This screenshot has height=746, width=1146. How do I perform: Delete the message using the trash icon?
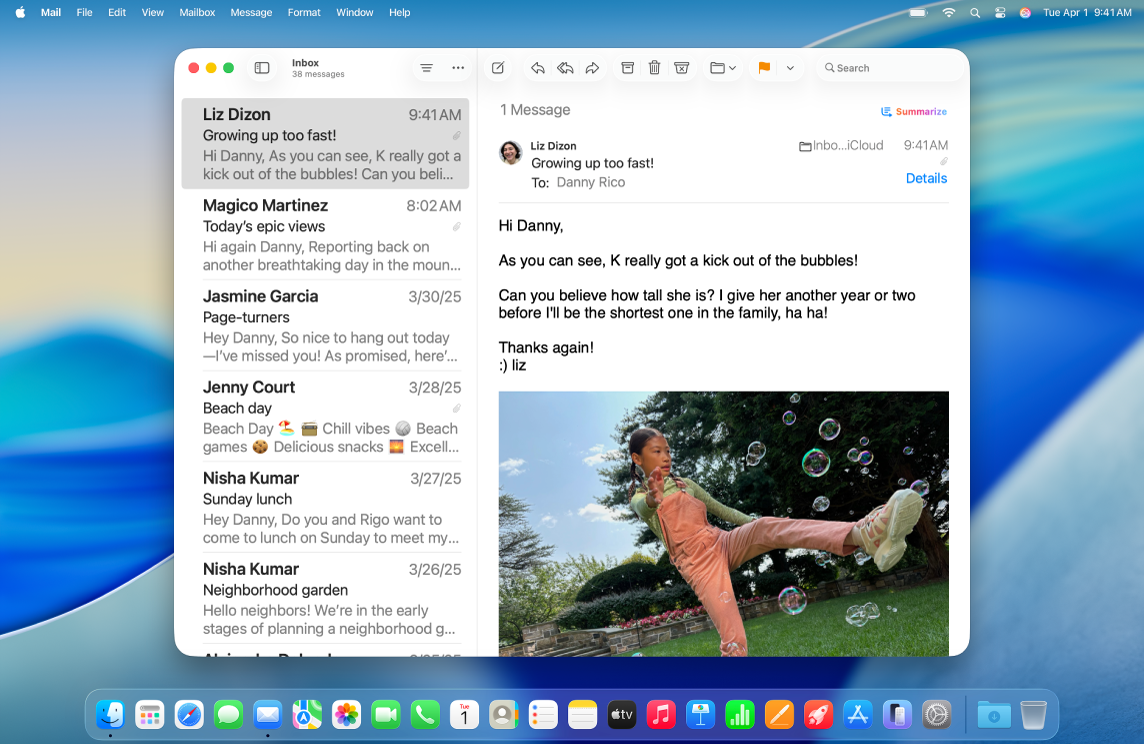(x=654, y=67)
